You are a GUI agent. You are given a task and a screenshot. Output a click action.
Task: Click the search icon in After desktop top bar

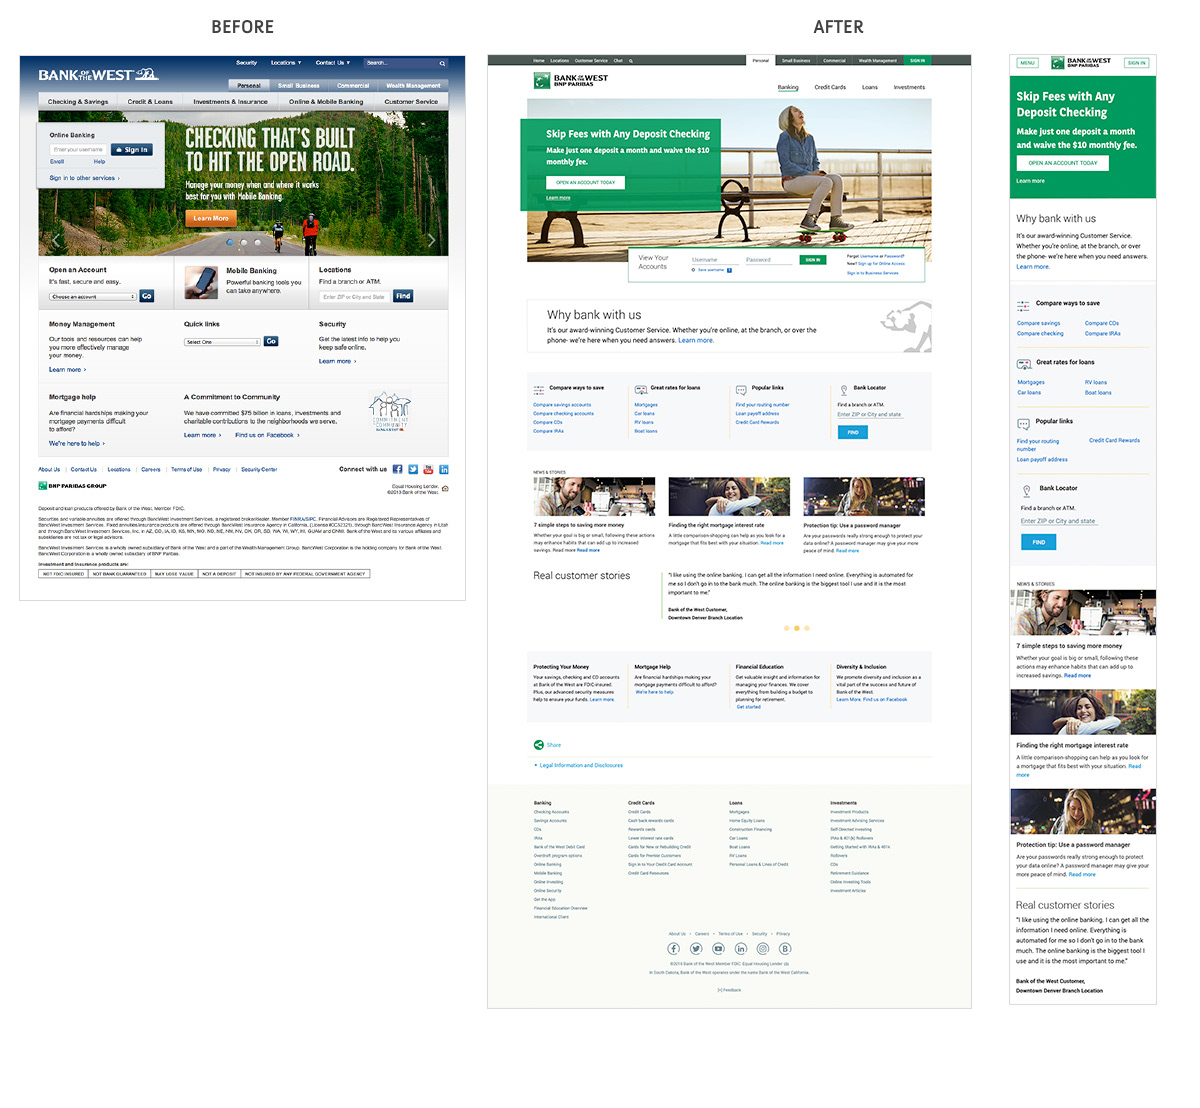(631, 61)
